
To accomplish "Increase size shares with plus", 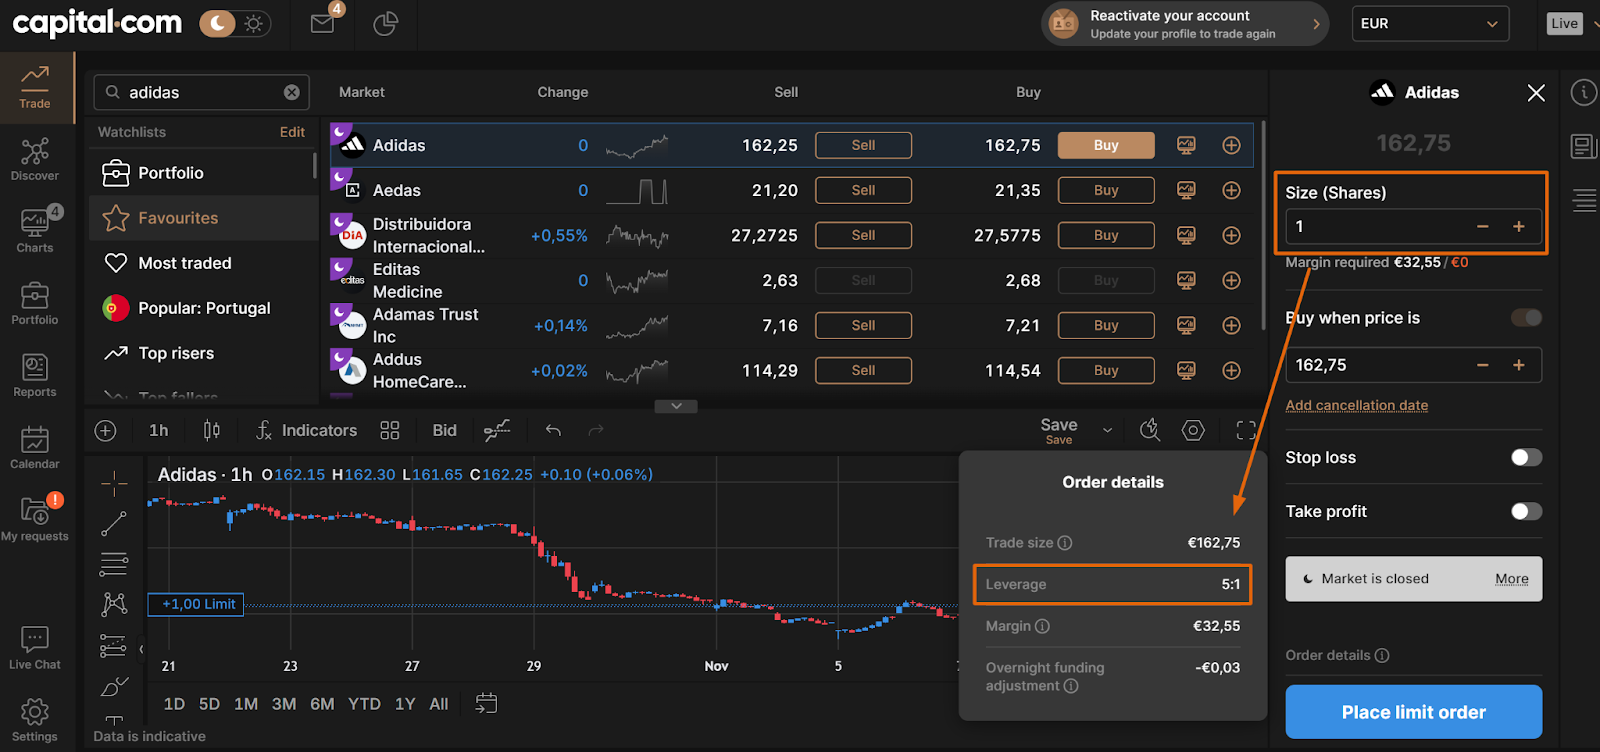I will tap(1518, 227).
